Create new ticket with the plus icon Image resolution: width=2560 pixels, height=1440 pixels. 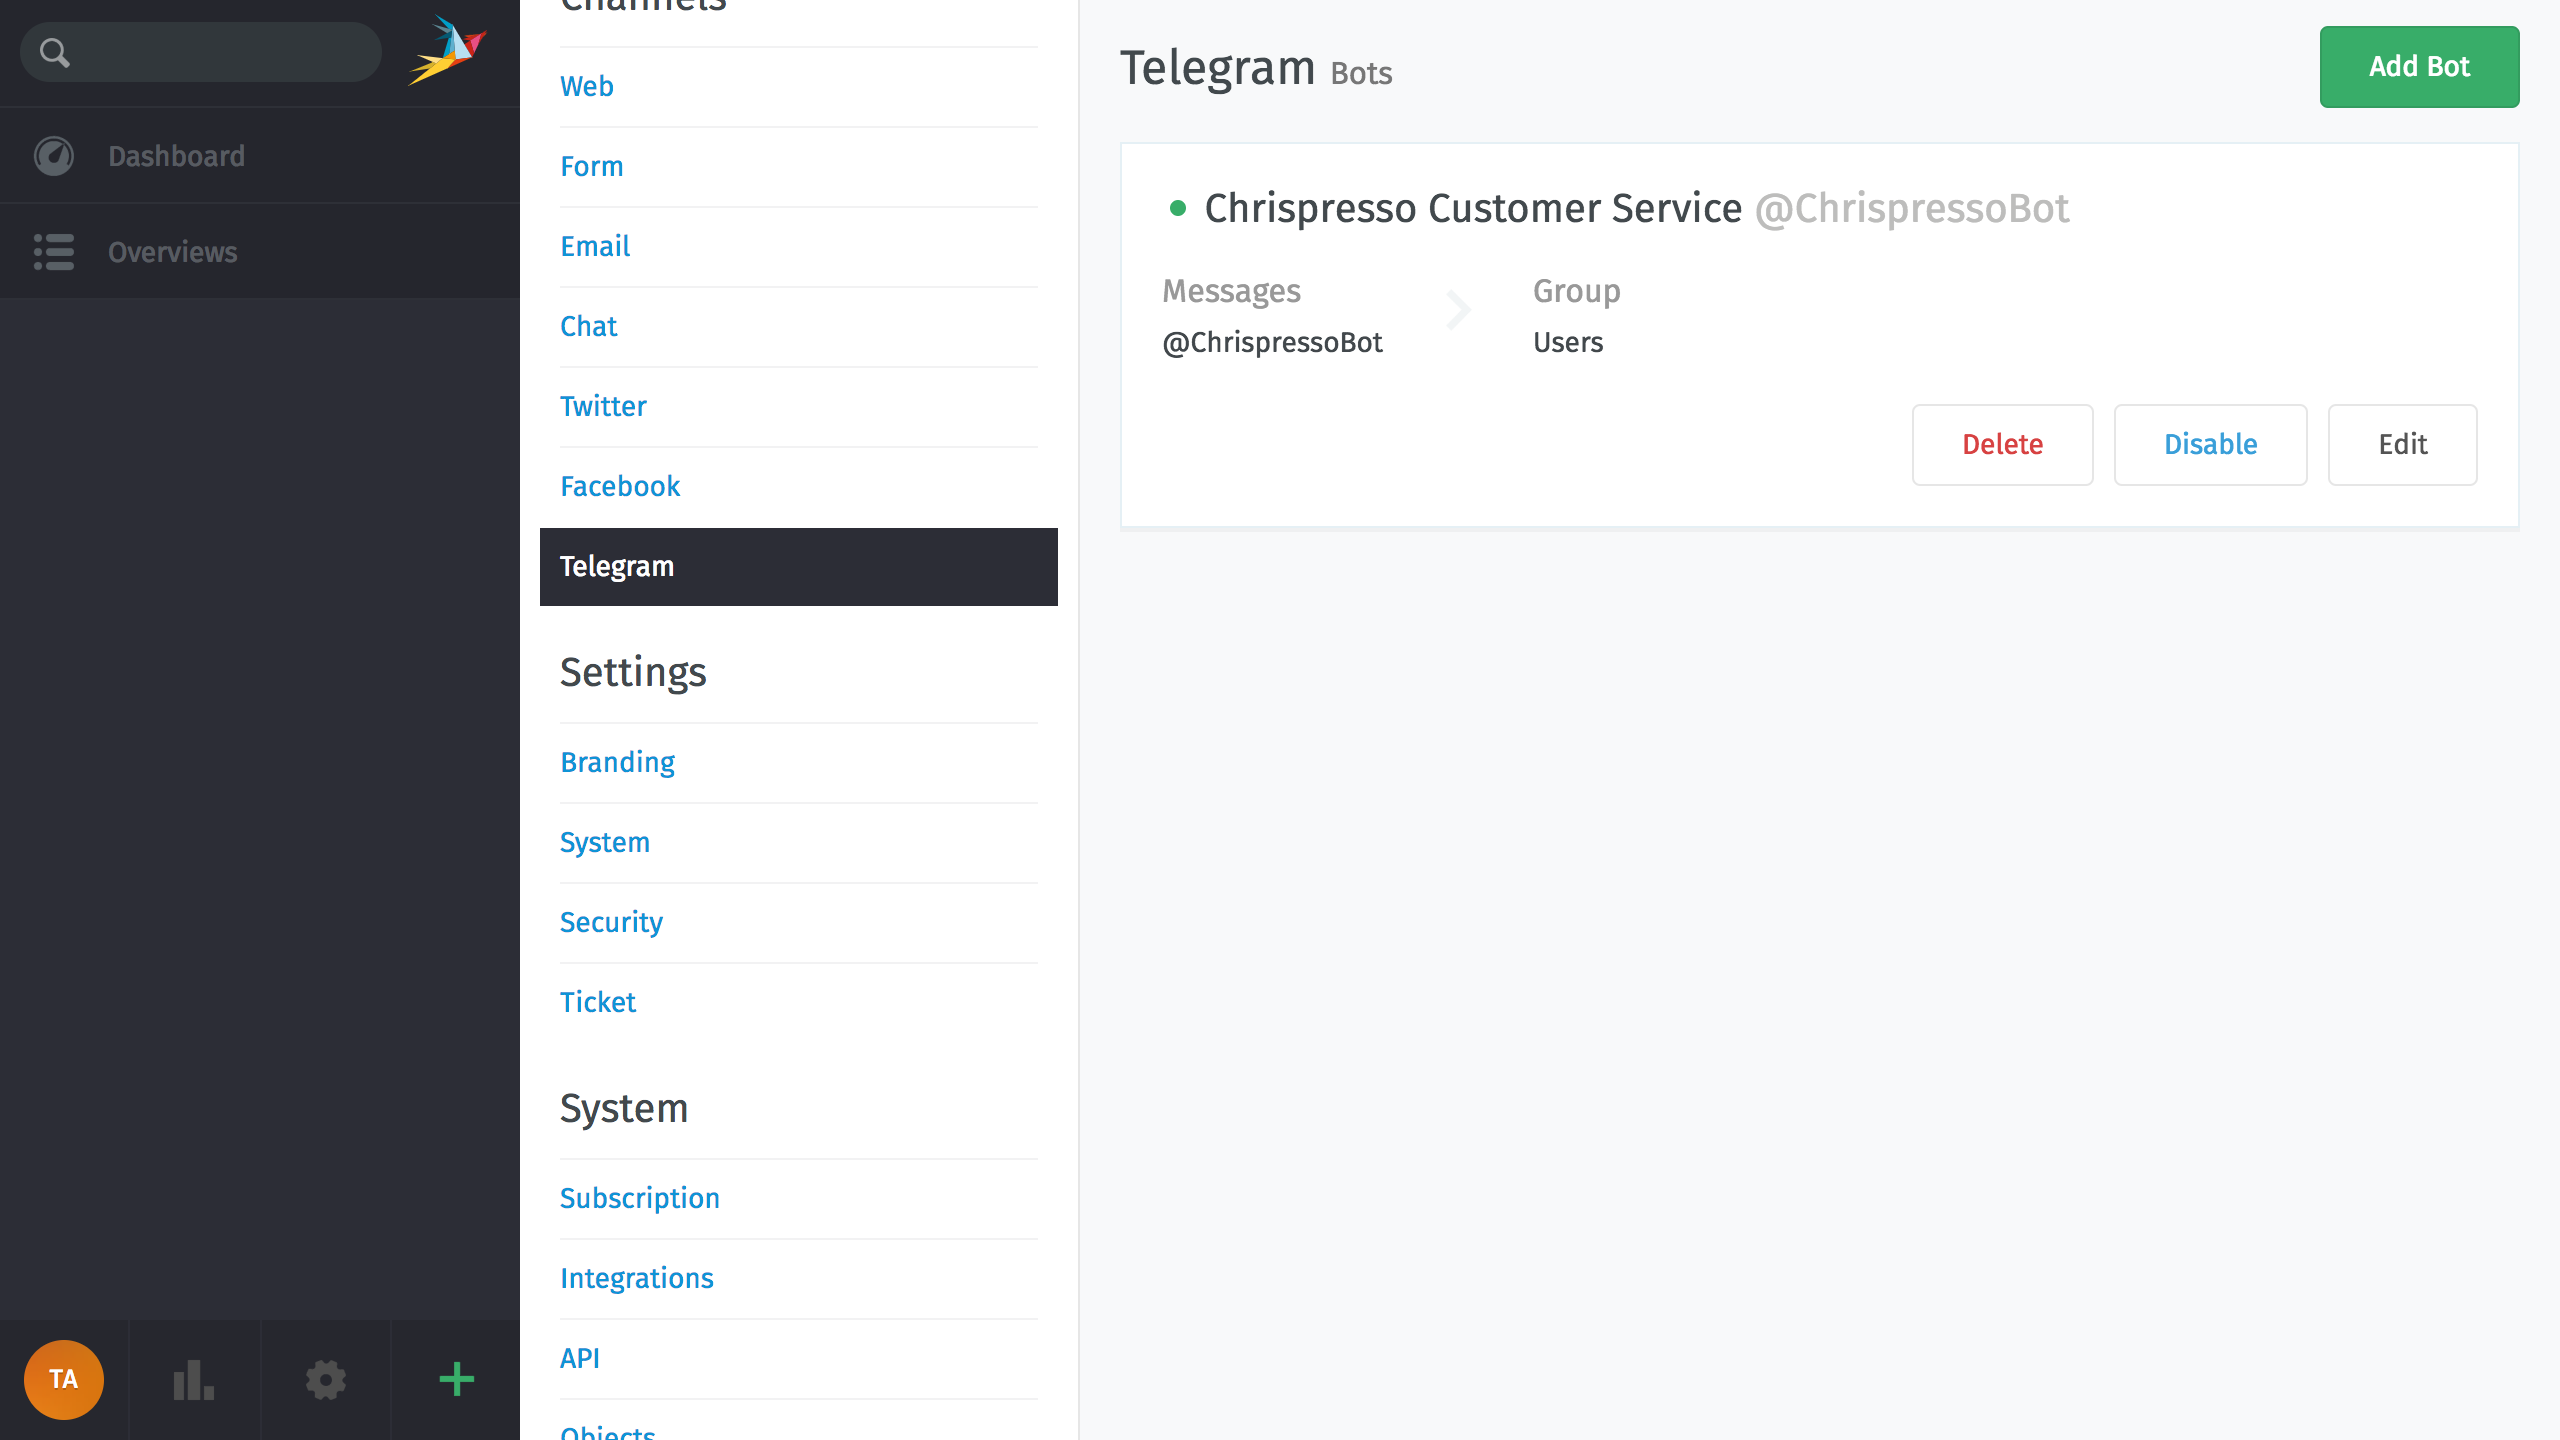click(456, 1379)
